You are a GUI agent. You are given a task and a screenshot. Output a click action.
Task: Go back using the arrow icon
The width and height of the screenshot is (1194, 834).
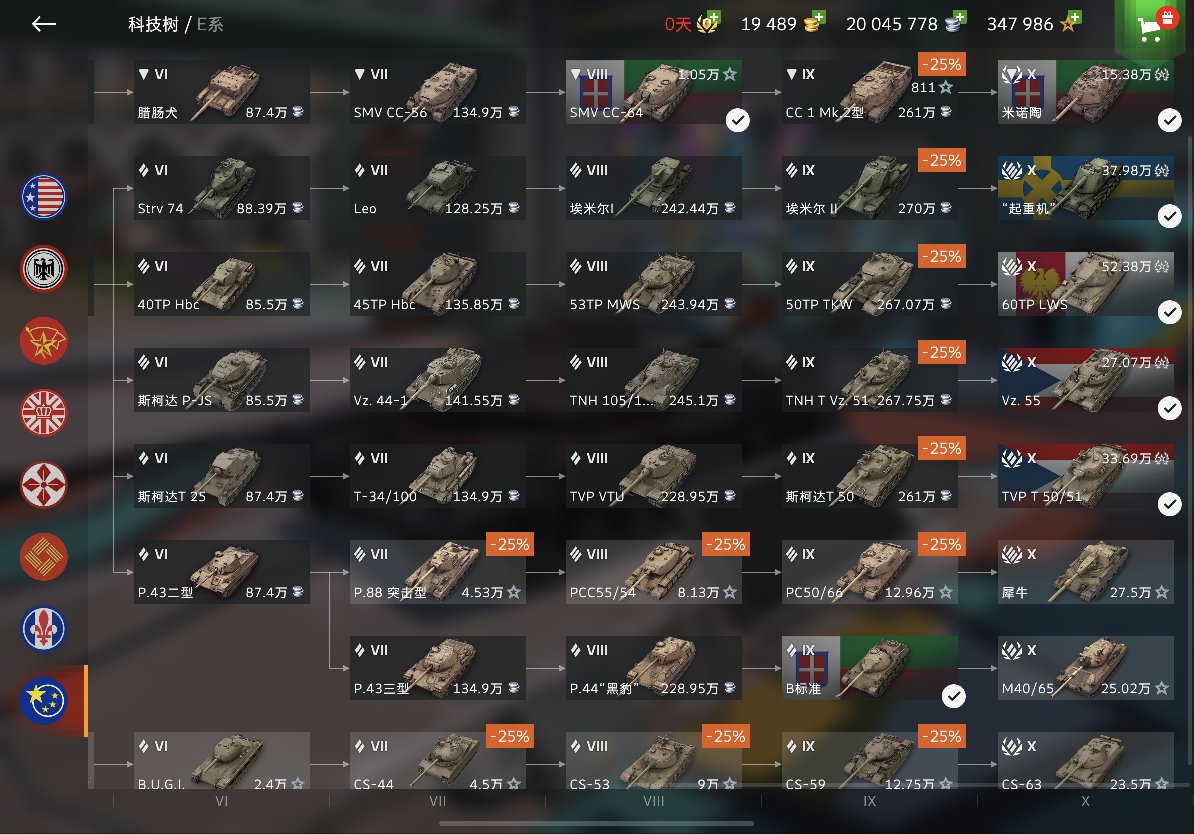point(43,24)
